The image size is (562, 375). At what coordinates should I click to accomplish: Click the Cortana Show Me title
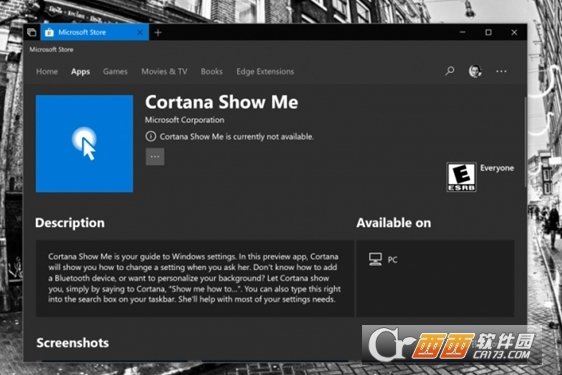pos(222,102)
